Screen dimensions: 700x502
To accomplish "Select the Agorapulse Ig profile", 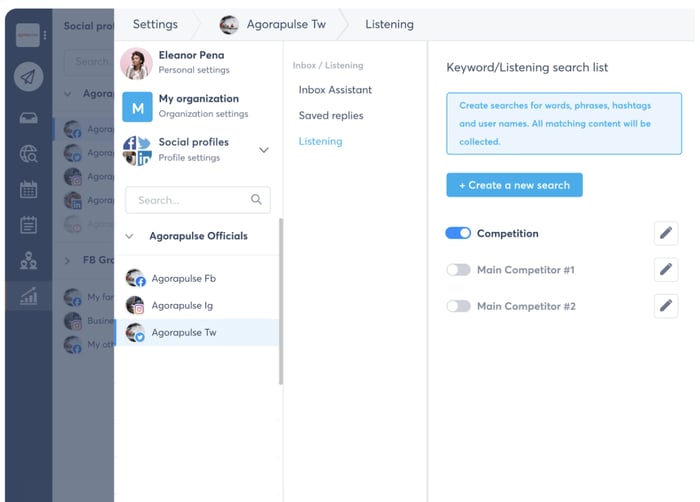I will (x=196, y=305).
